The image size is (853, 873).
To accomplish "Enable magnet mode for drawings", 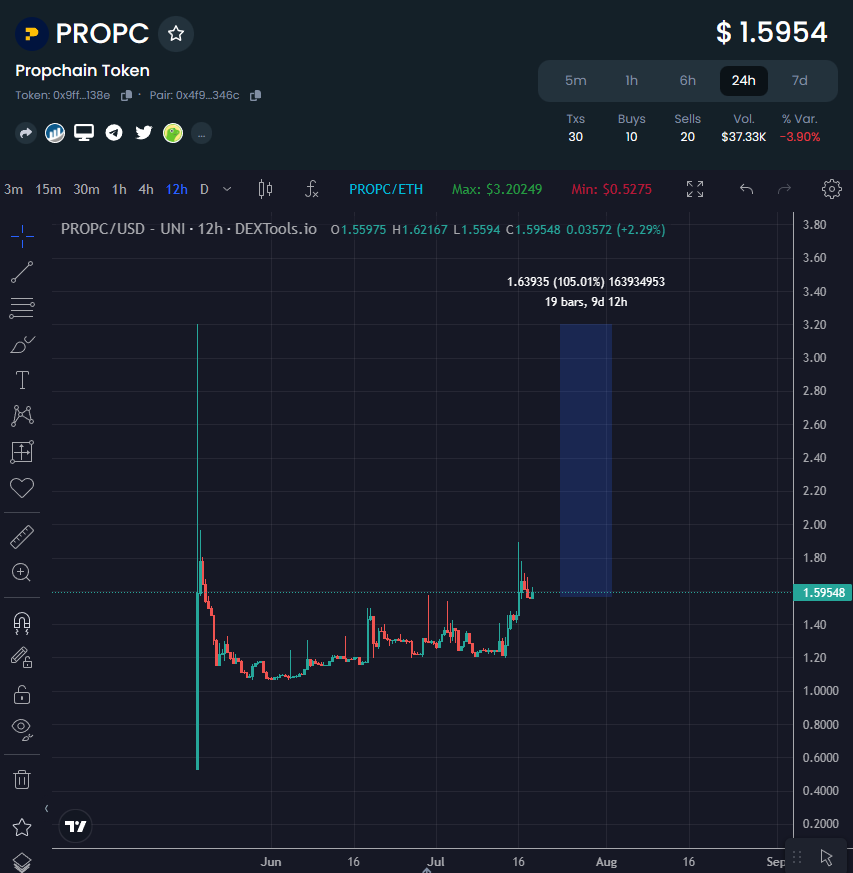I will click(22, 623).
